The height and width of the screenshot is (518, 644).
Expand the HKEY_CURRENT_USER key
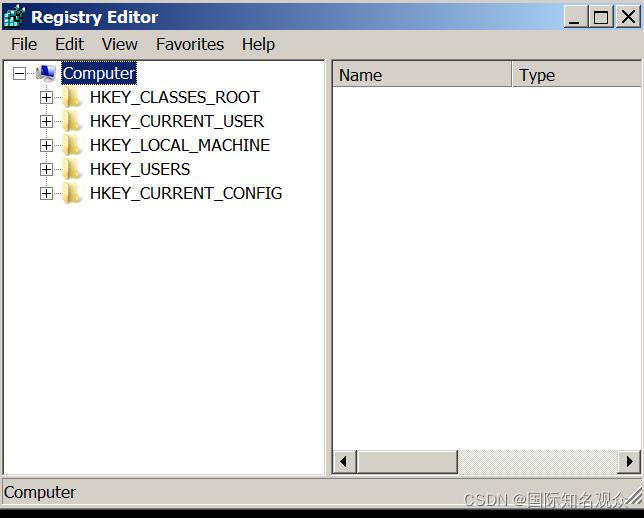click(46, 122)
